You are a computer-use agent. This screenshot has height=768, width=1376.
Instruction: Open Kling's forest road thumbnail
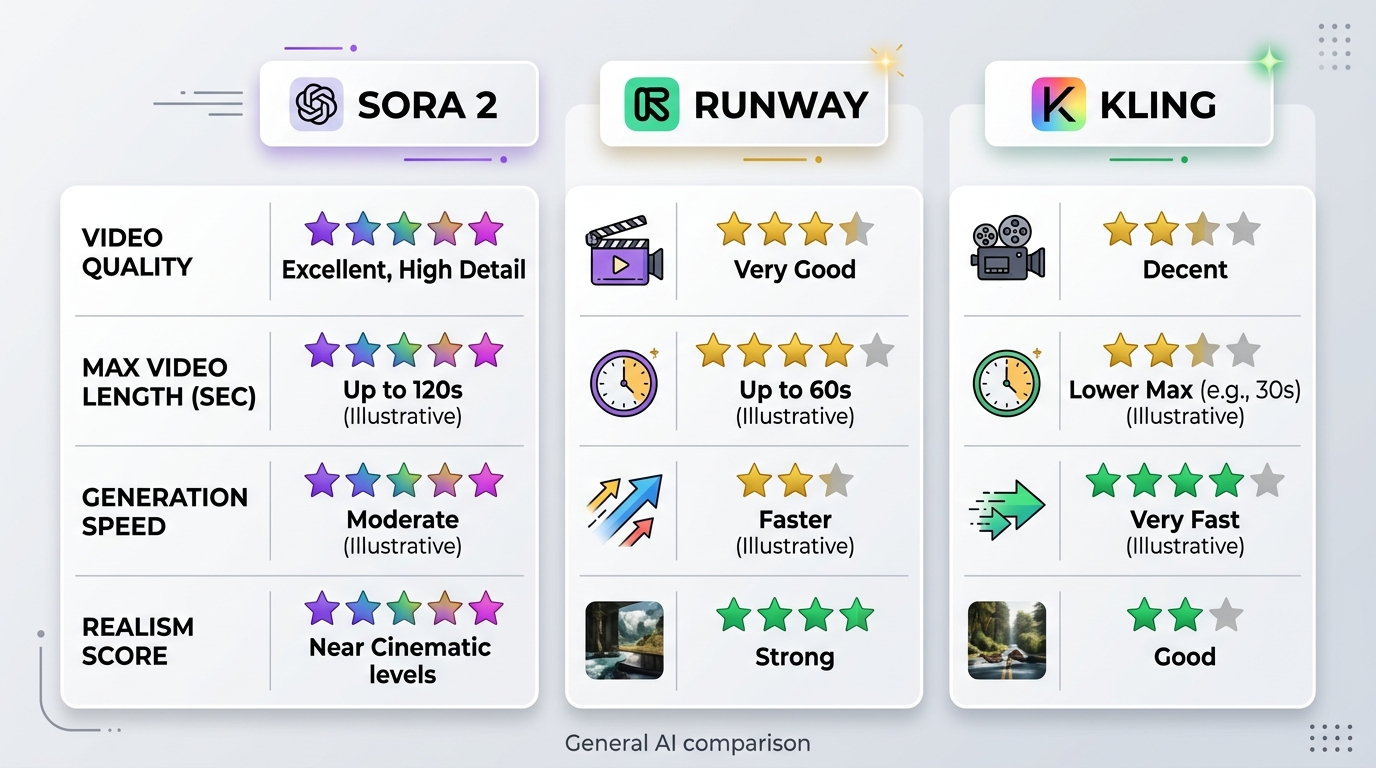click(1007, 641)
